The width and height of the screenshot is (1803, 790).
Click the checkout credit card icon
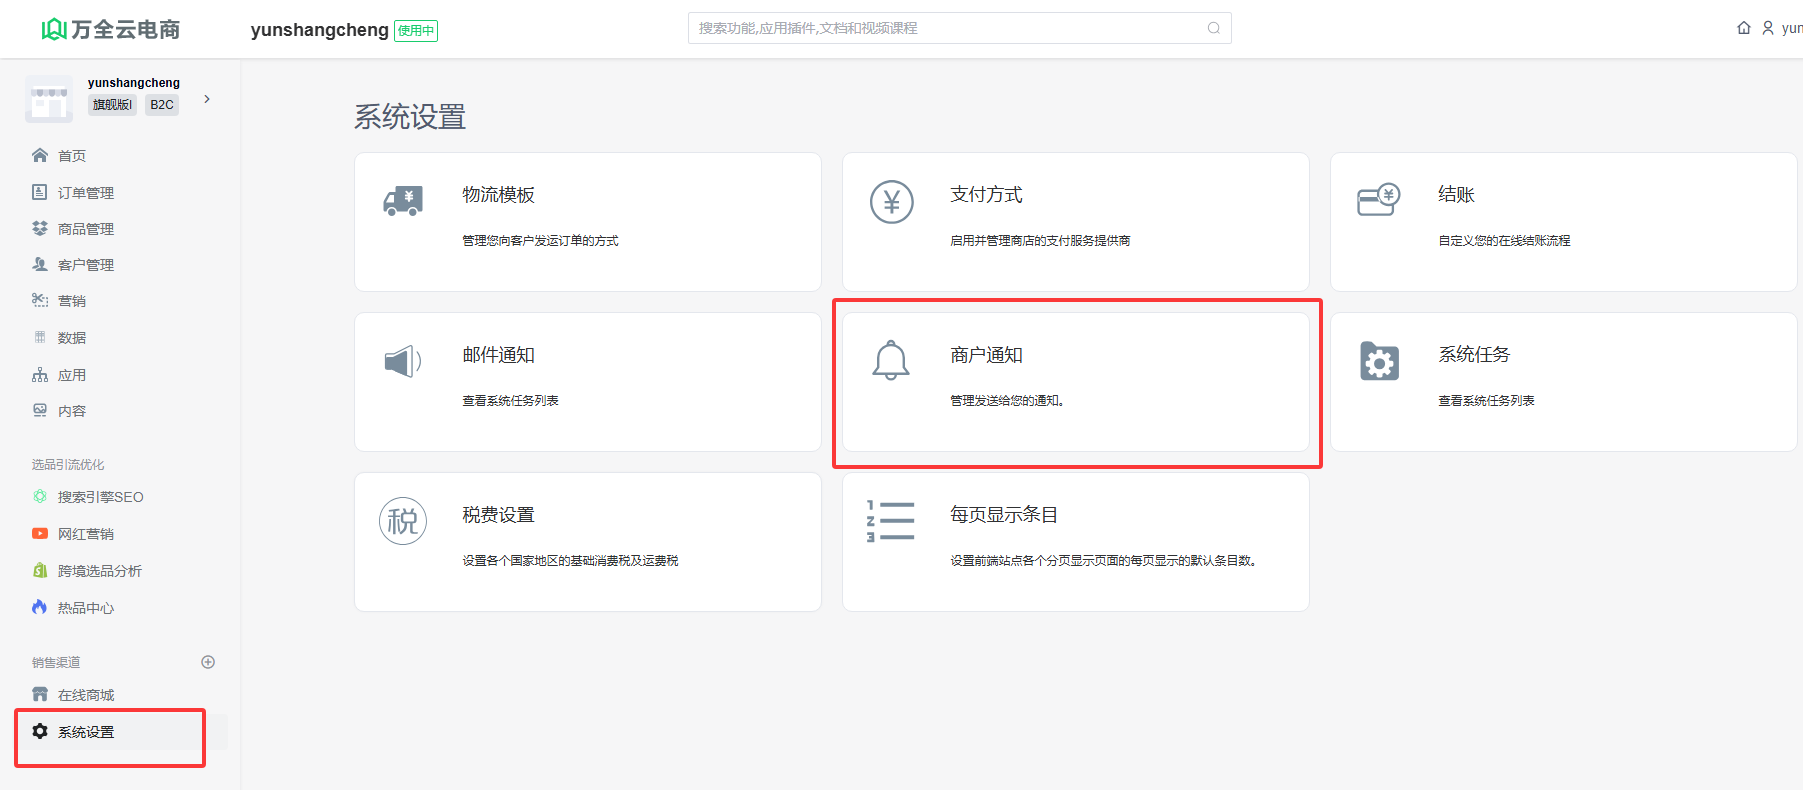pos(1378,200)
